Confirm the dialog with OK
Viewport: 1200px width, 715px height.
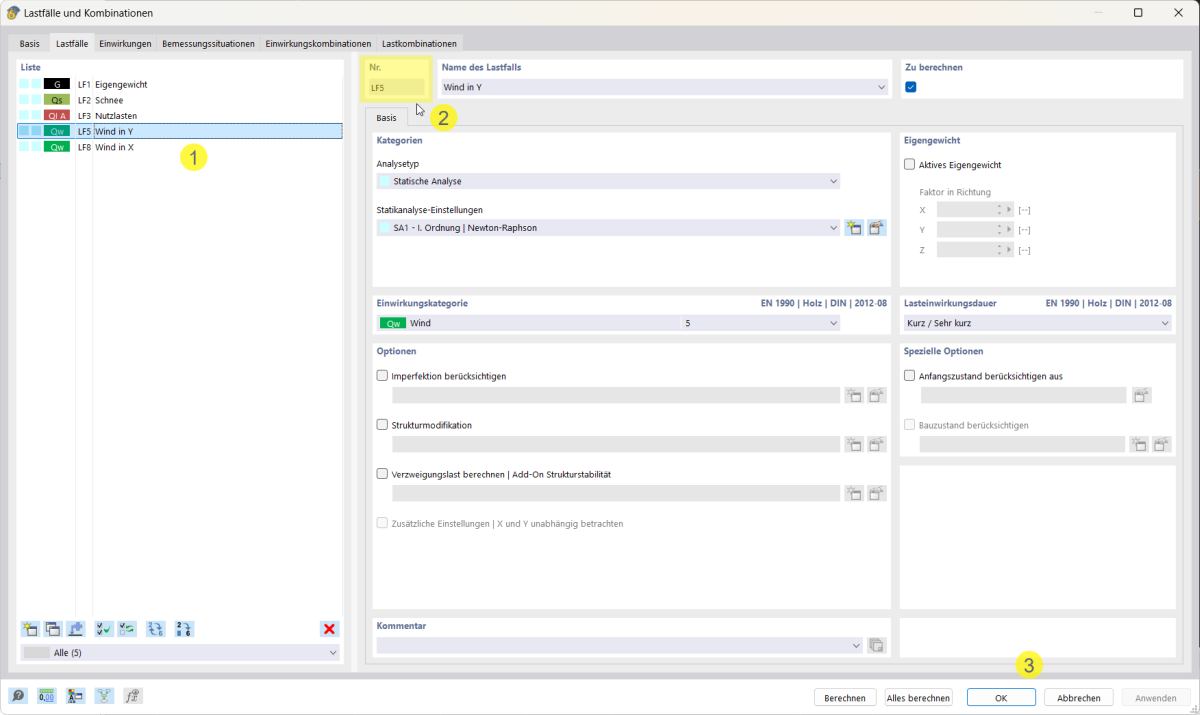1001,698
